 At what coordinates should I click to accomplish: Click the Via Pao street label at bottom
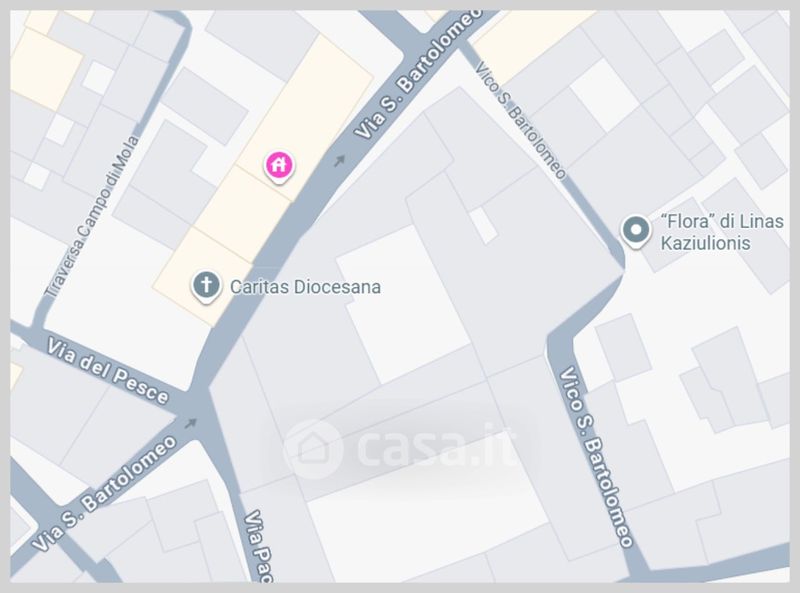258,547
